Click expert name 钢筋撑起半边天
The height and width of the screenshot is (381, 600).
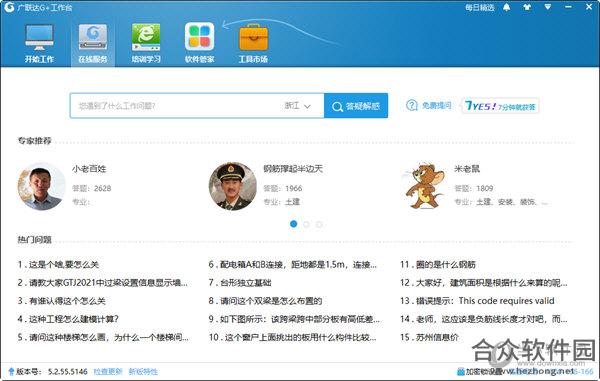click(x=293, y=169)
